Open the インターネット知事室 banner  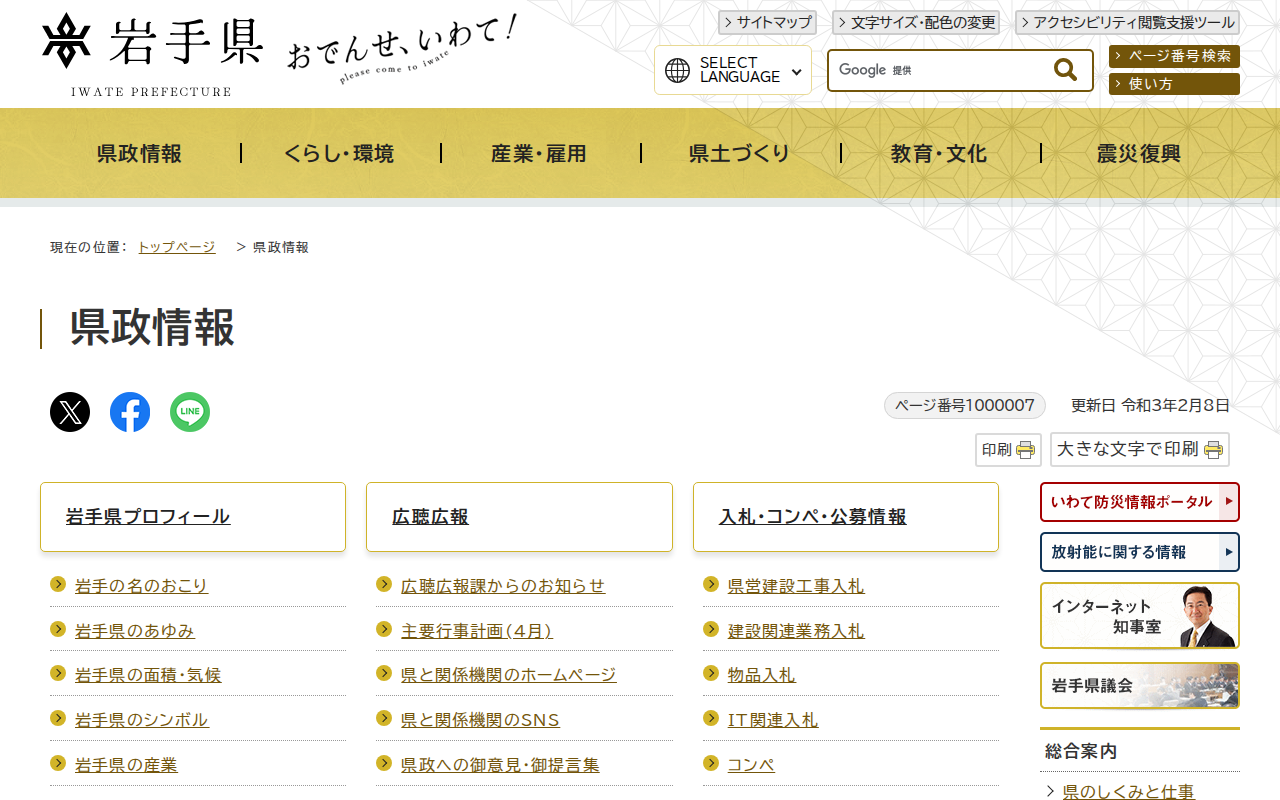coord(1139,616)
